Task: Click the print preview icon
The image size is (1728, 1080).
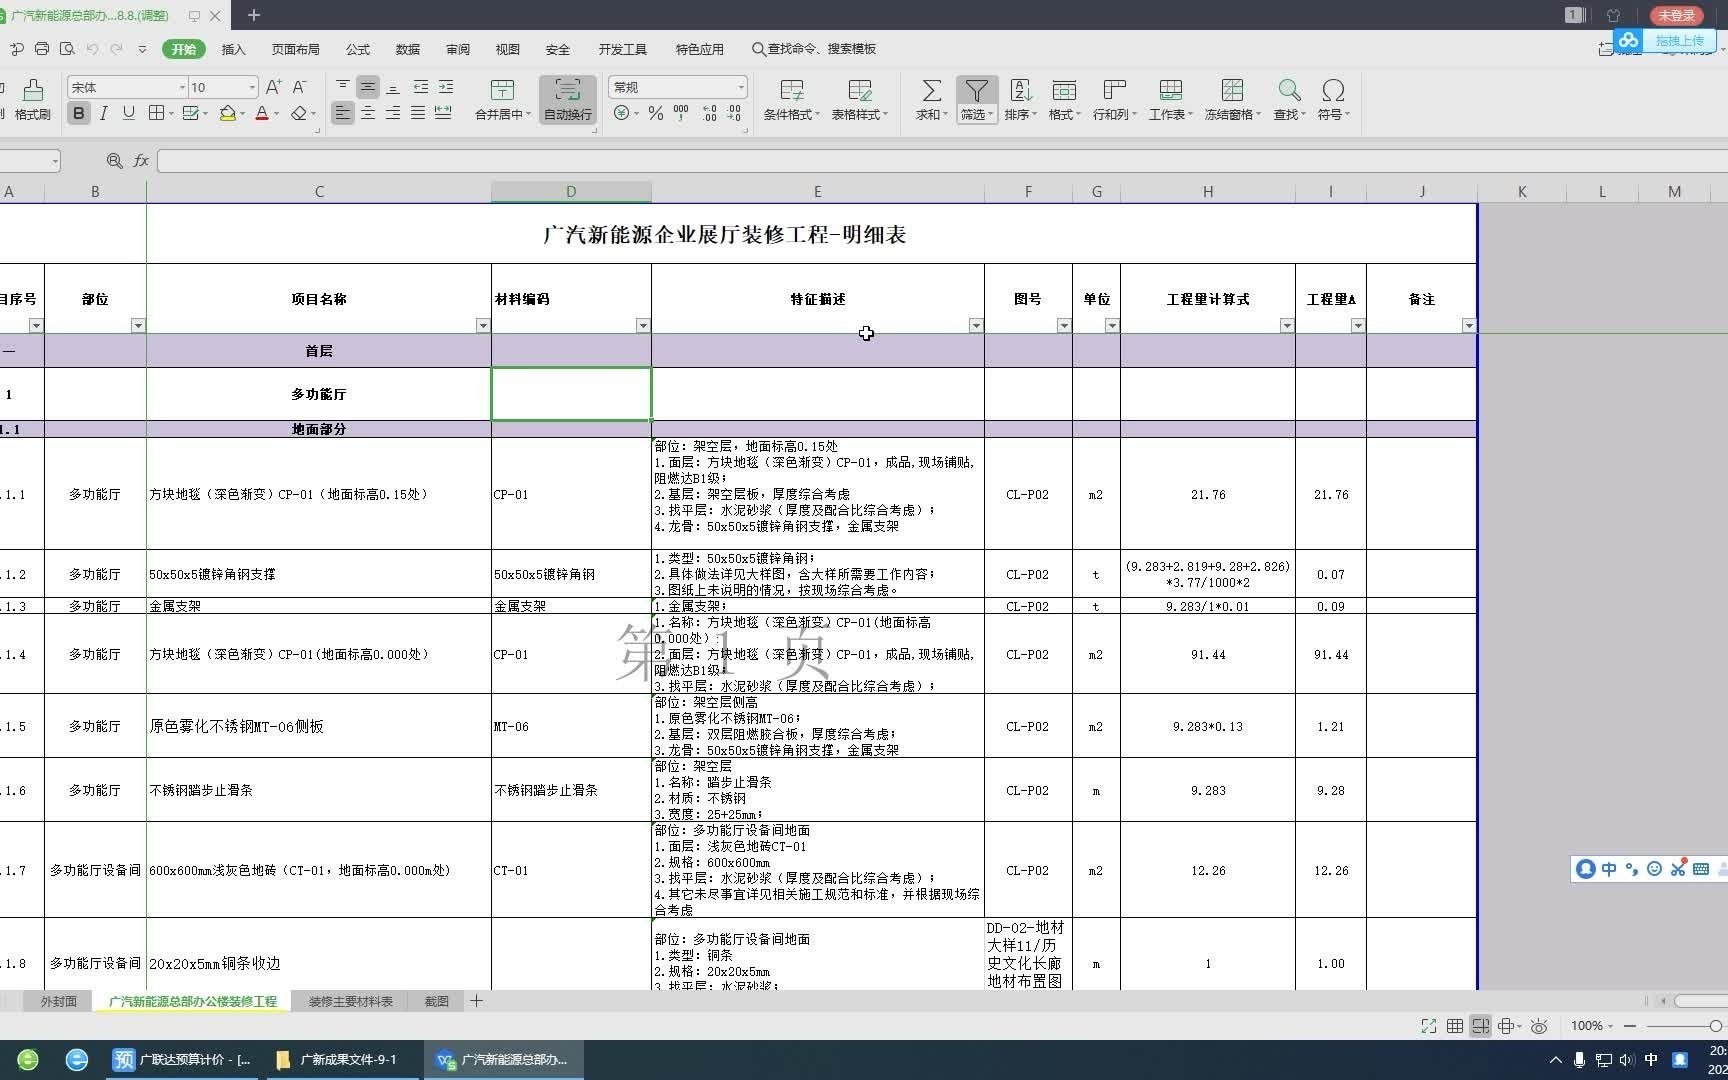Action: coord(67,49)
